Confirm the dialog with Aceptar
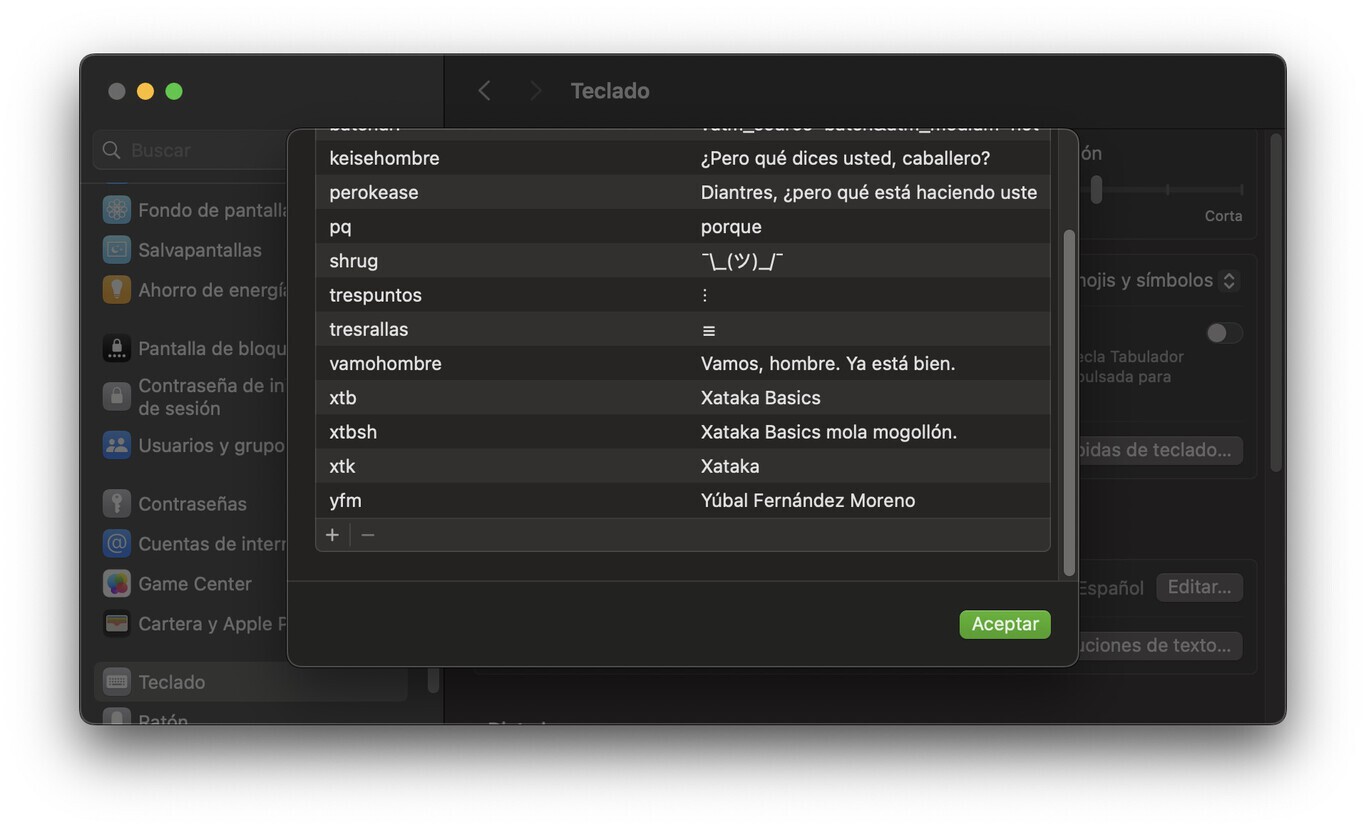1366x830 pixels. click(x=1005, y=624)
